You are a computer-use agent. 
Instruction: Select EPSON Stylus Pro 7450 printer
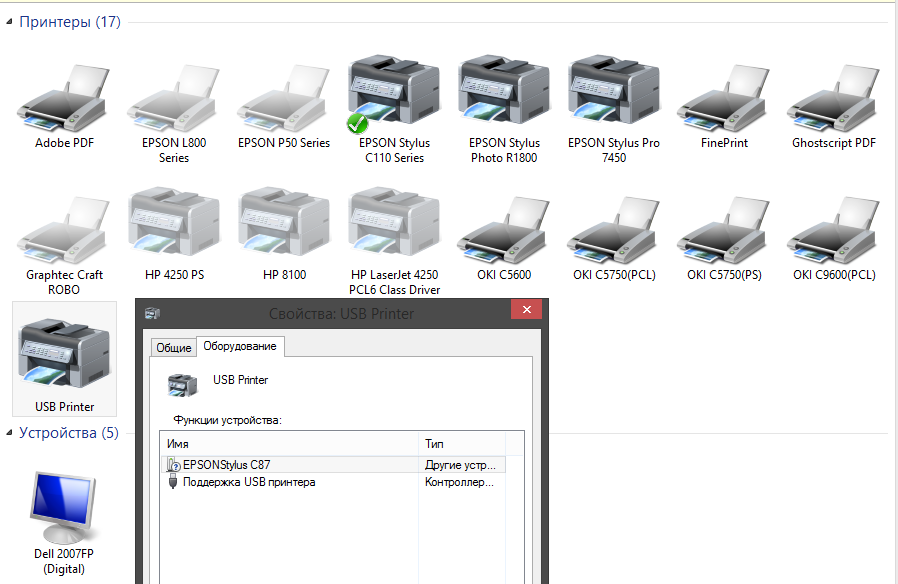(x=614, y=89)
